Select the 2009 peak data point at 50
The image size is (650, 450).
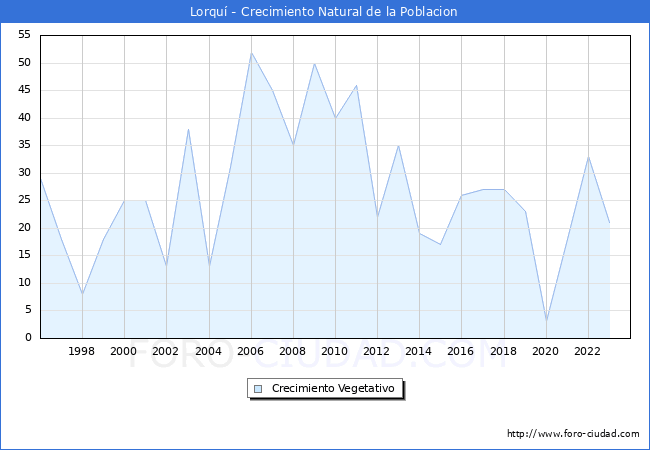coord(315,63)
